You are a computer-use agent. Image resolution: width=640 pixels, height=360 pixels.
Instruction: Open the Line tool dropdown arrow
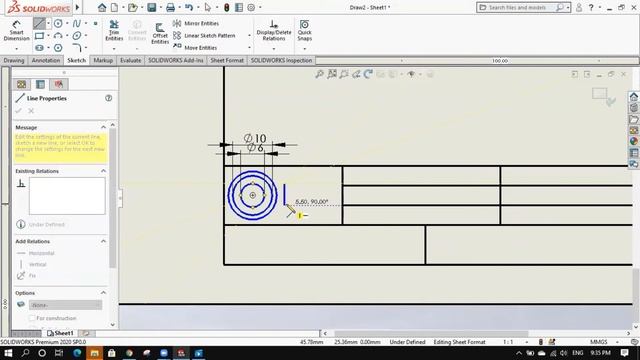(x=48, y=24)
